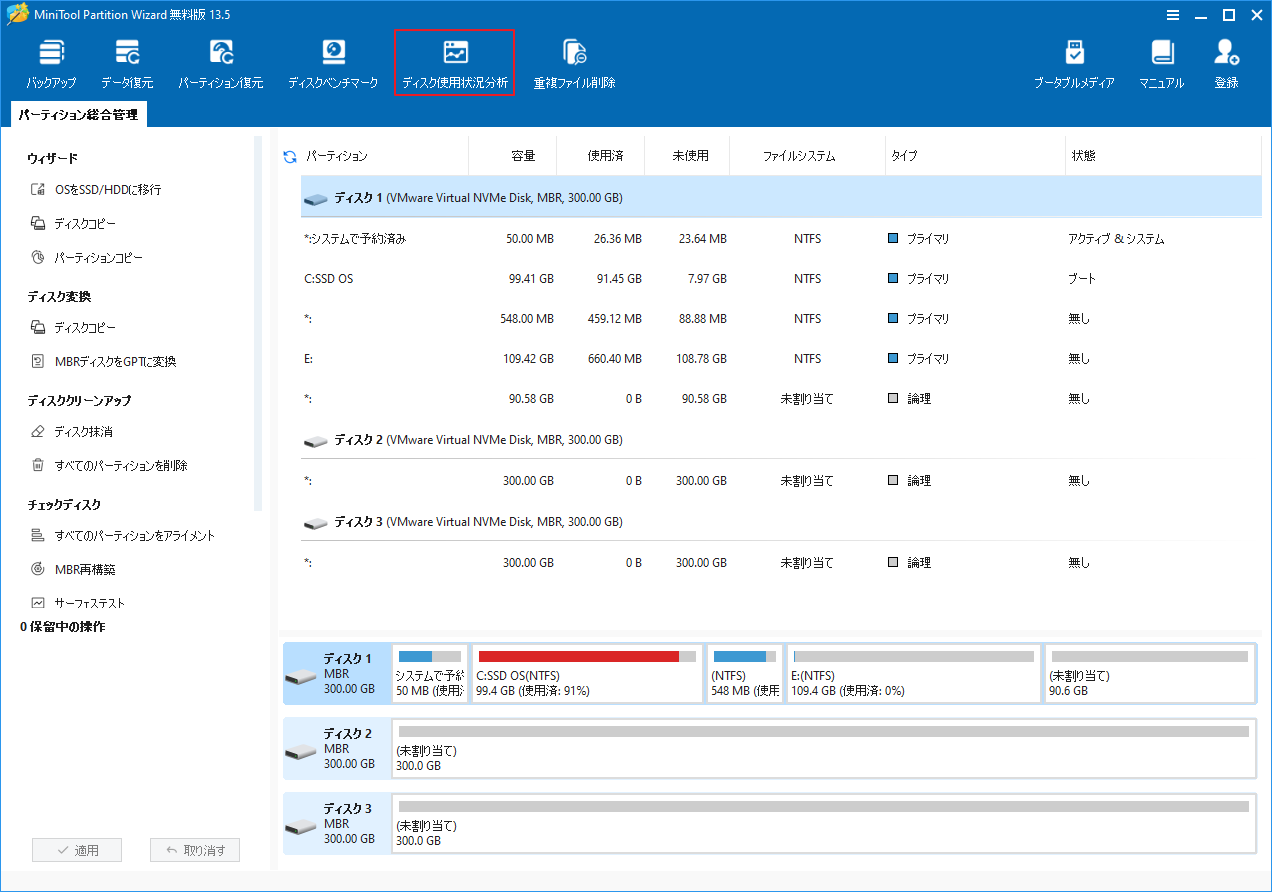Image resolution: width=1272 pixels, height=892 pixels.
Task: Open the hamburger menu
Action: pos(1173,15)
